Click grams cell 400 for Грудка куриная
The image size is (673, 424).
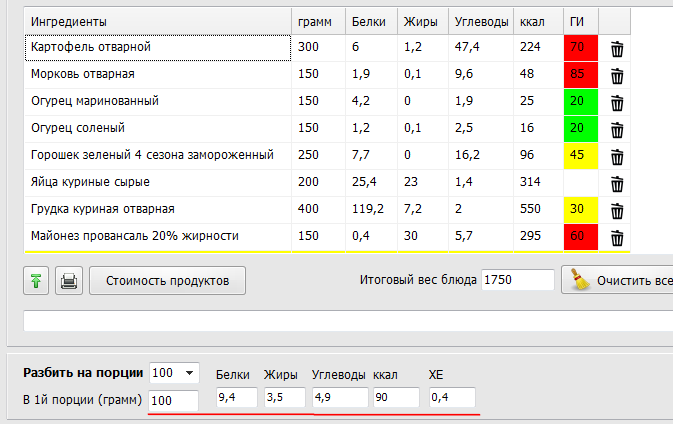pyautogui.click(x=318, y=210)
